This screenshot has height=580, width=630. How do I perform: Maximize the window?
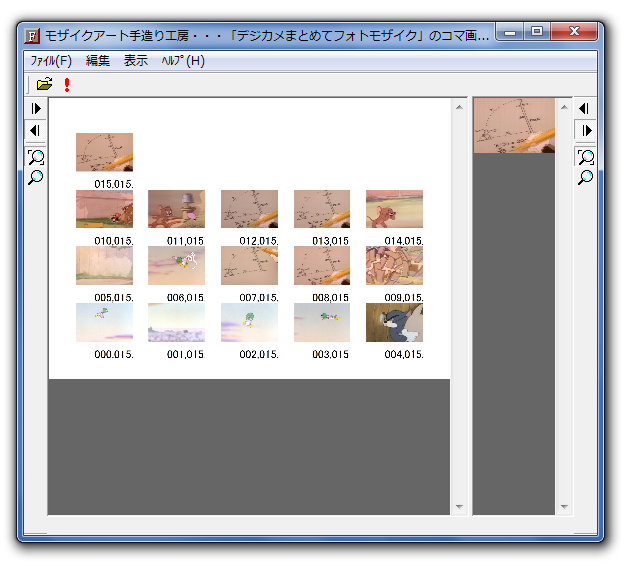tap(537, 32)
